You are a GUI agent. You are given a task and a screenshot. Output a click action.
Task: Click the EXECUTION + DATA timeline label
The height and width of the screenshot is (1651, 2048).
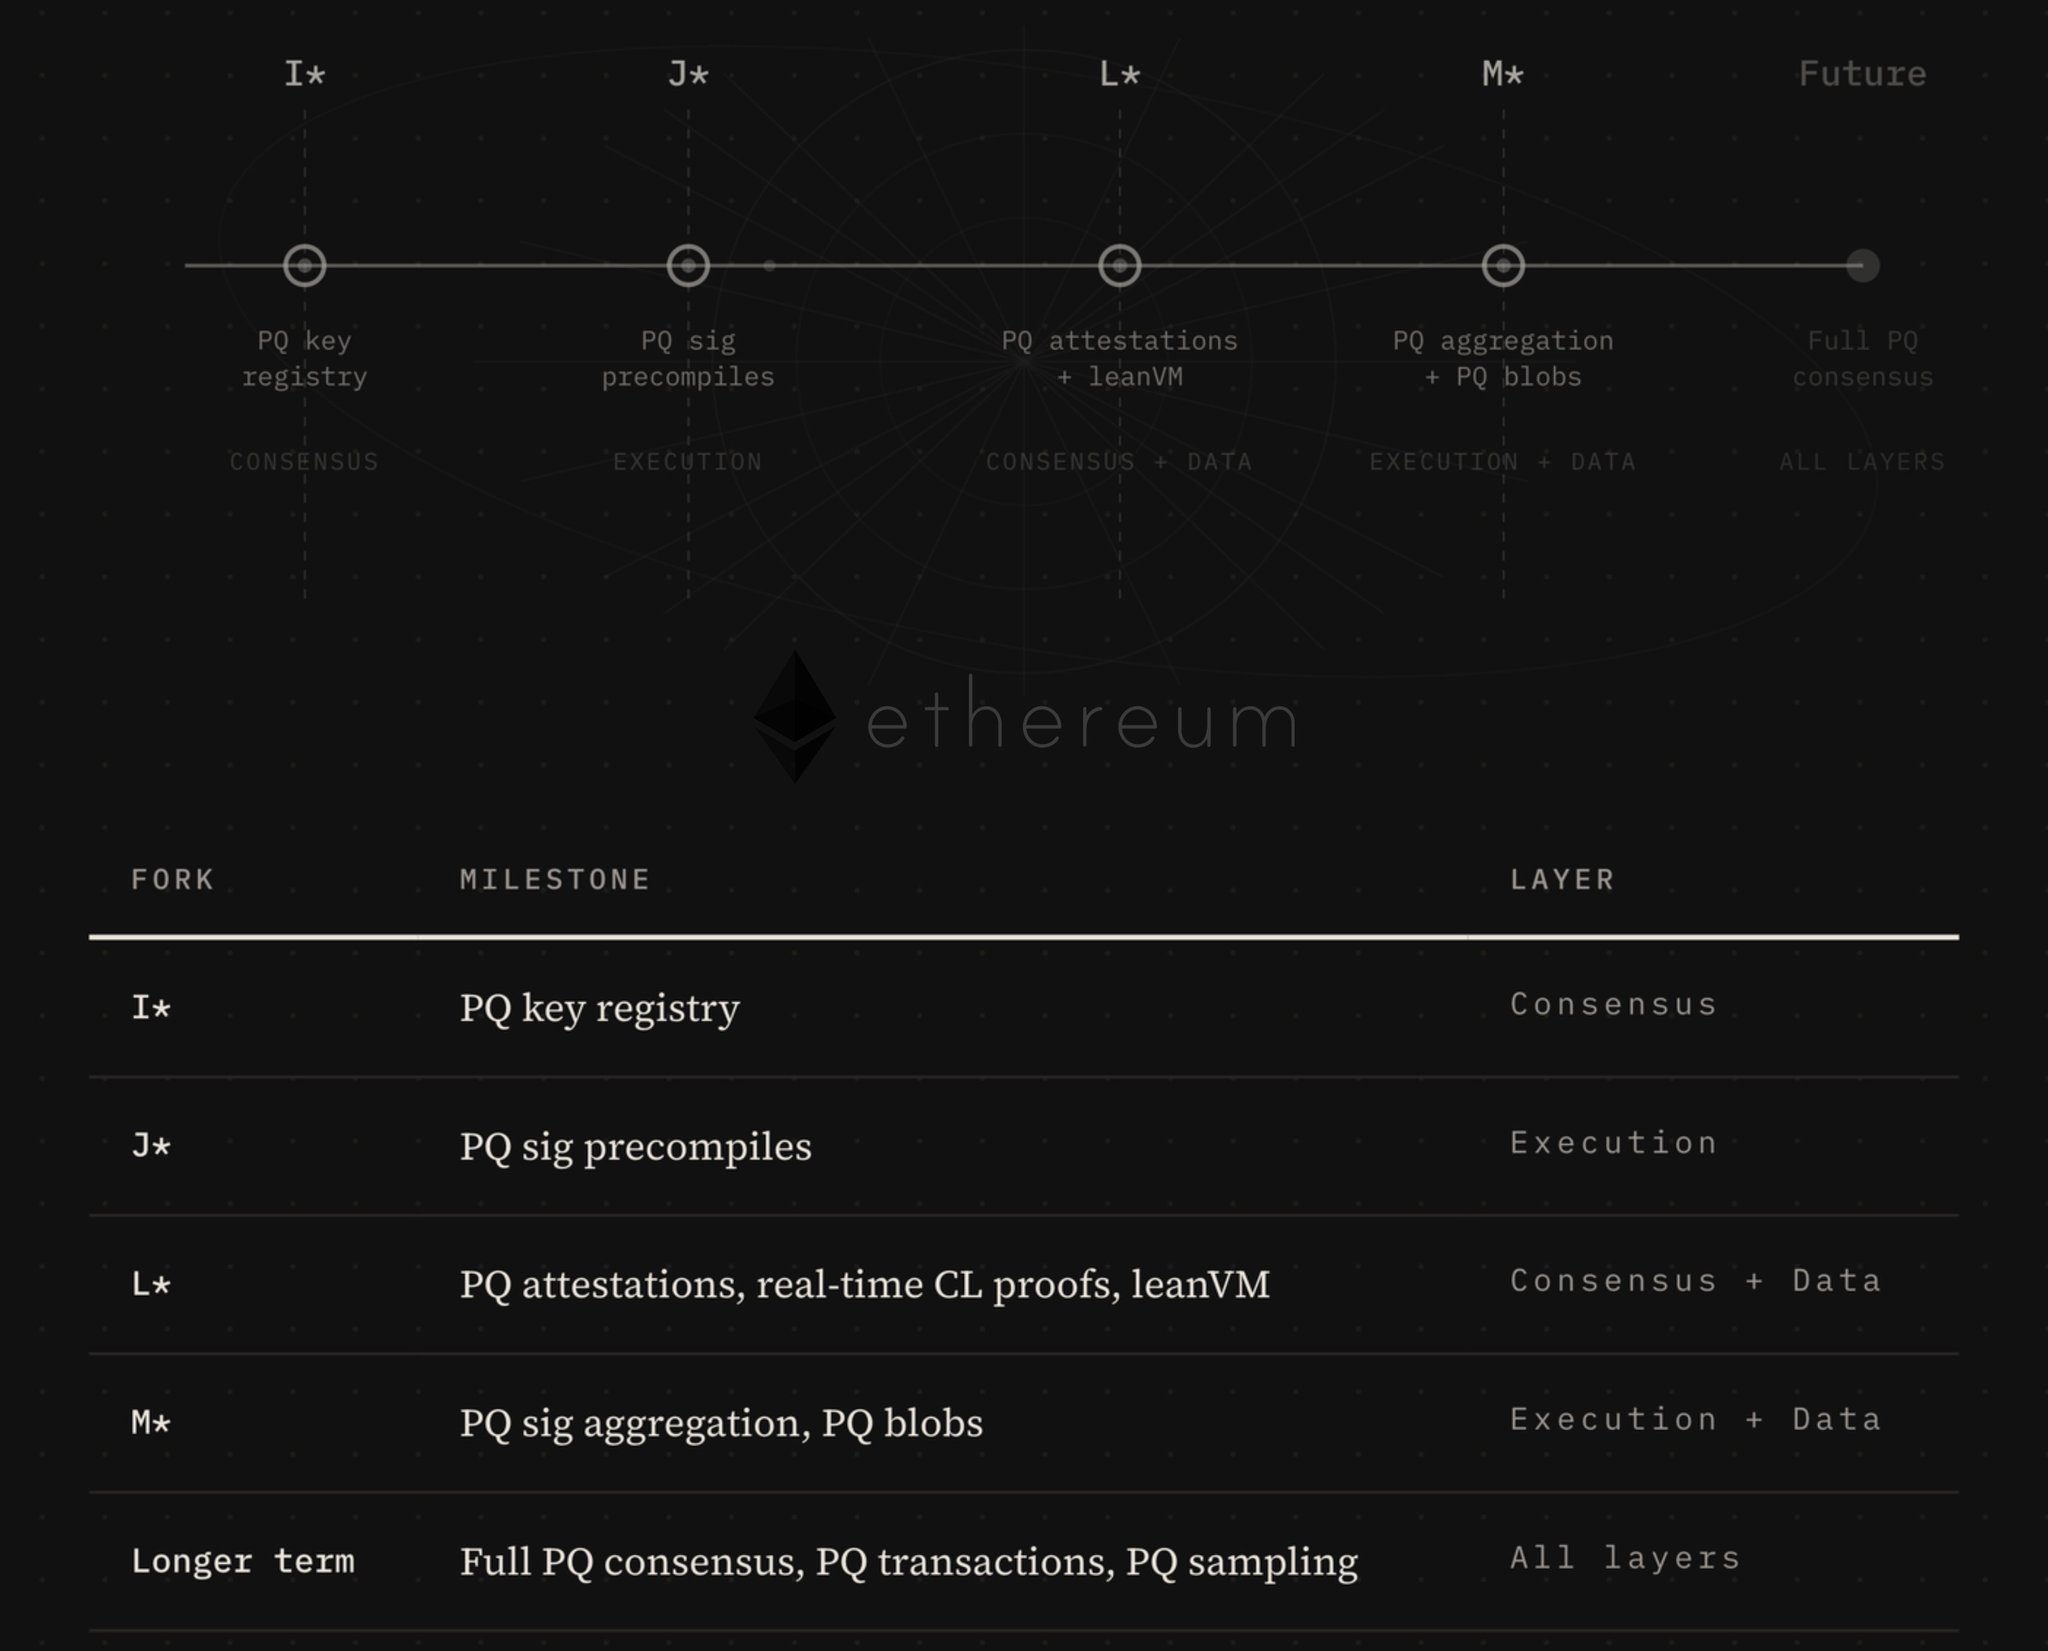tap(1502, 462)
